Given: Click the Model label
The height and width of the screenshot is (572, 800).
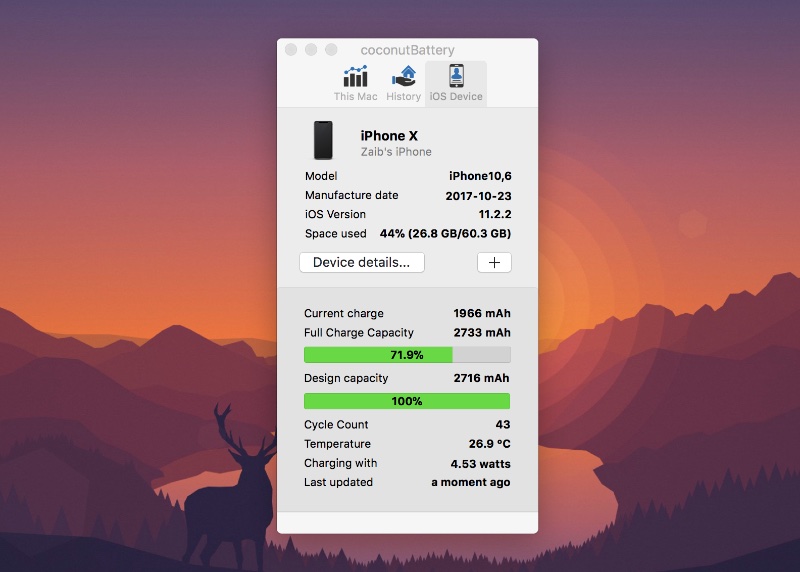Looking at the screenshot, I should 321,176.
